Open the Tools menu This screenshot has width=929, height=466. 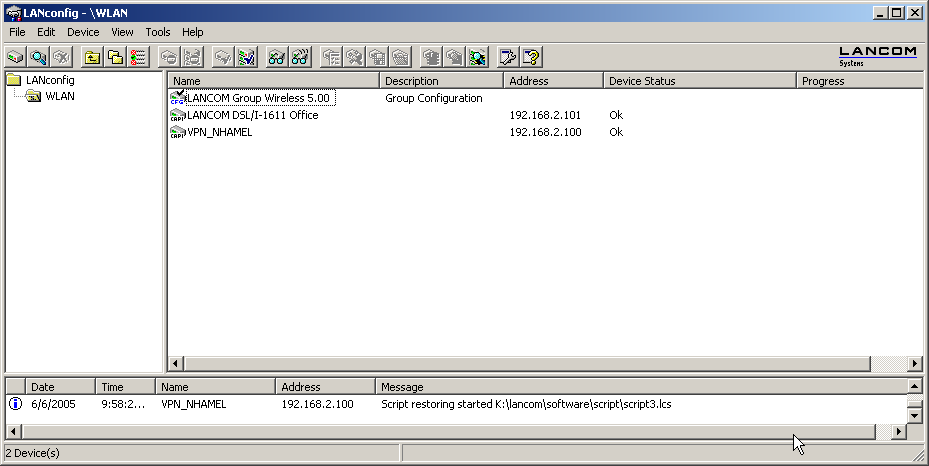[x=157, y=32]
